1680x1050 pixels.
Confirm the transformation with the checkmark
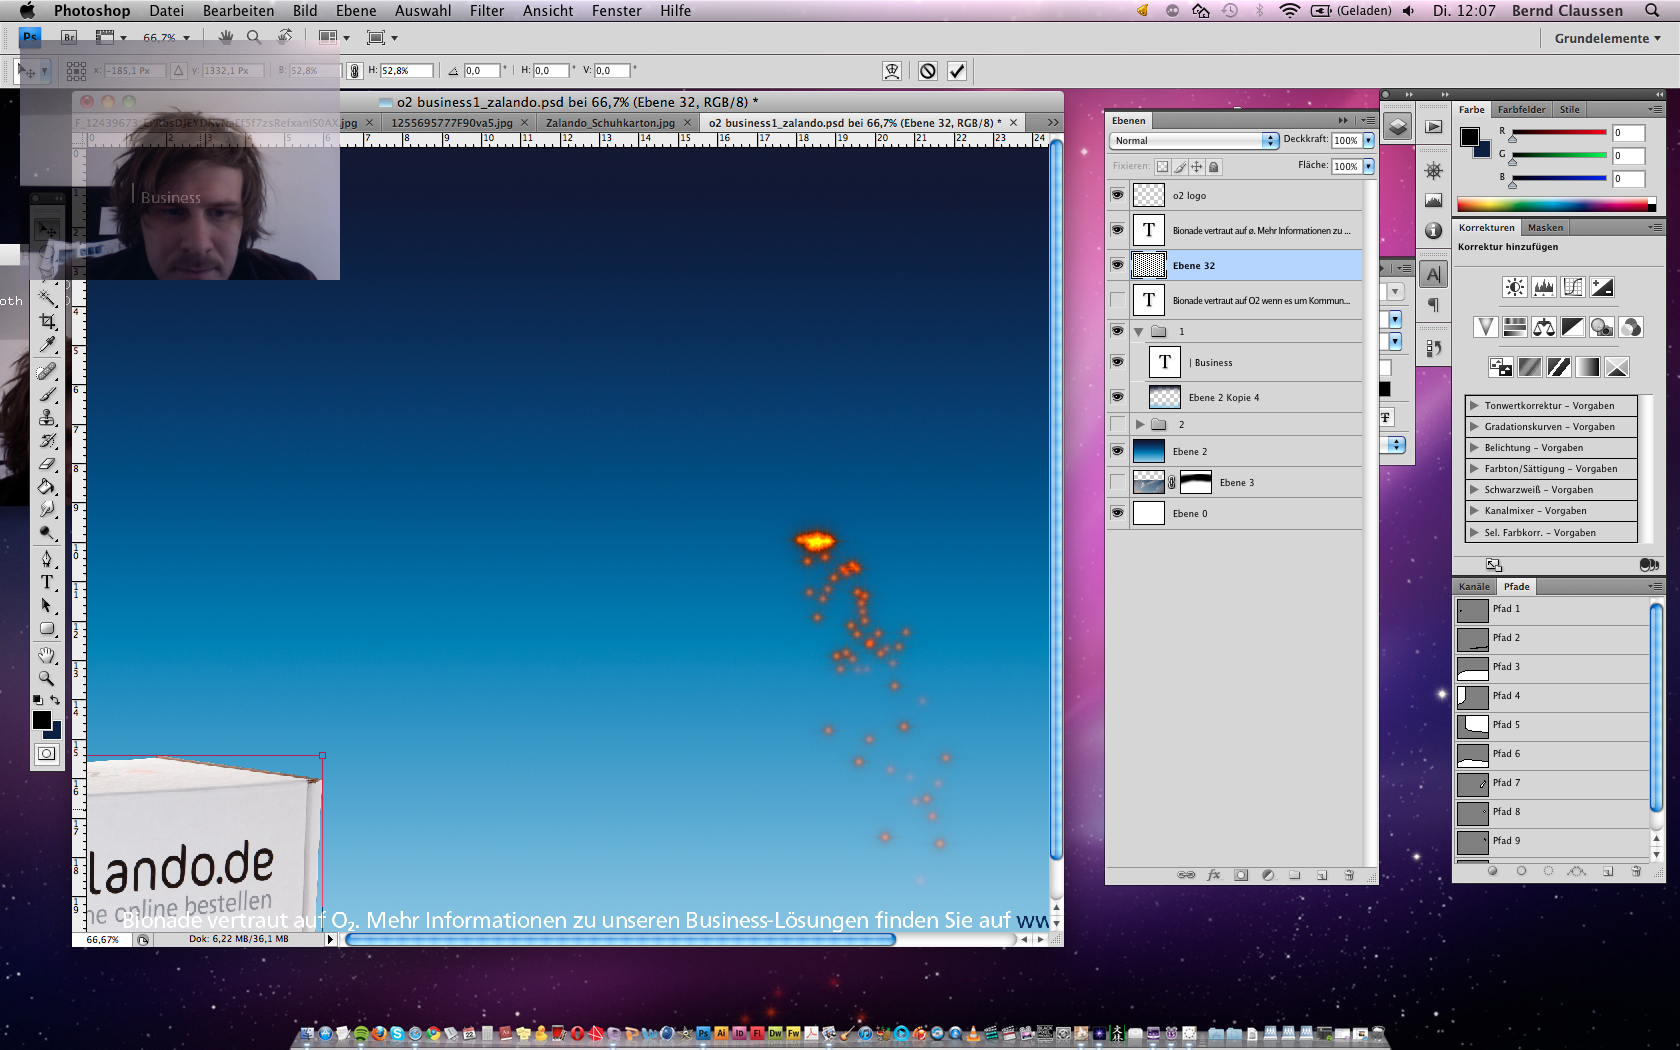(957, 71)
